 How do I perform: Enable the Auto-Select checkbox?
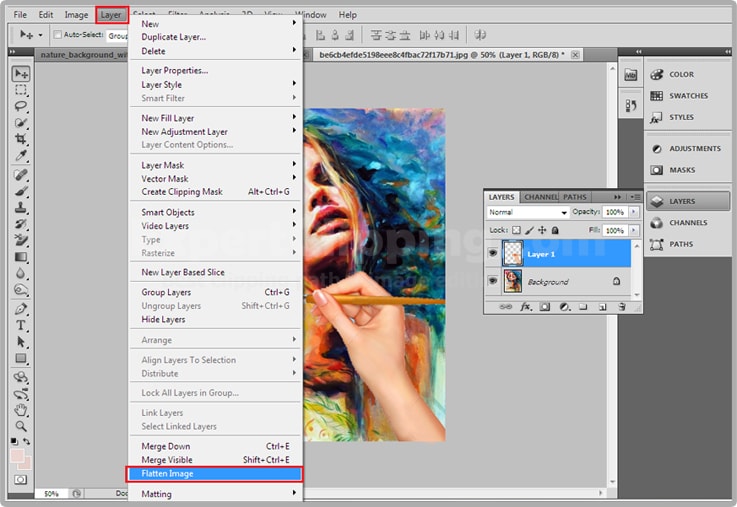57,34
